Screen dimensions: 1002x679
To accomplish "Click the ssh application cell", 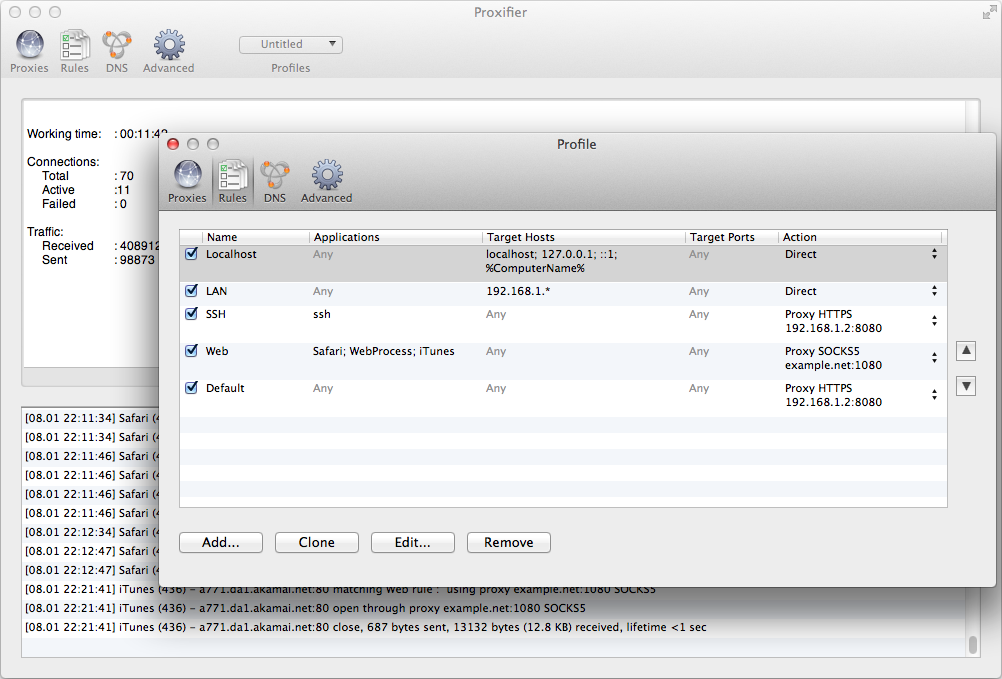I will point(321,314).
